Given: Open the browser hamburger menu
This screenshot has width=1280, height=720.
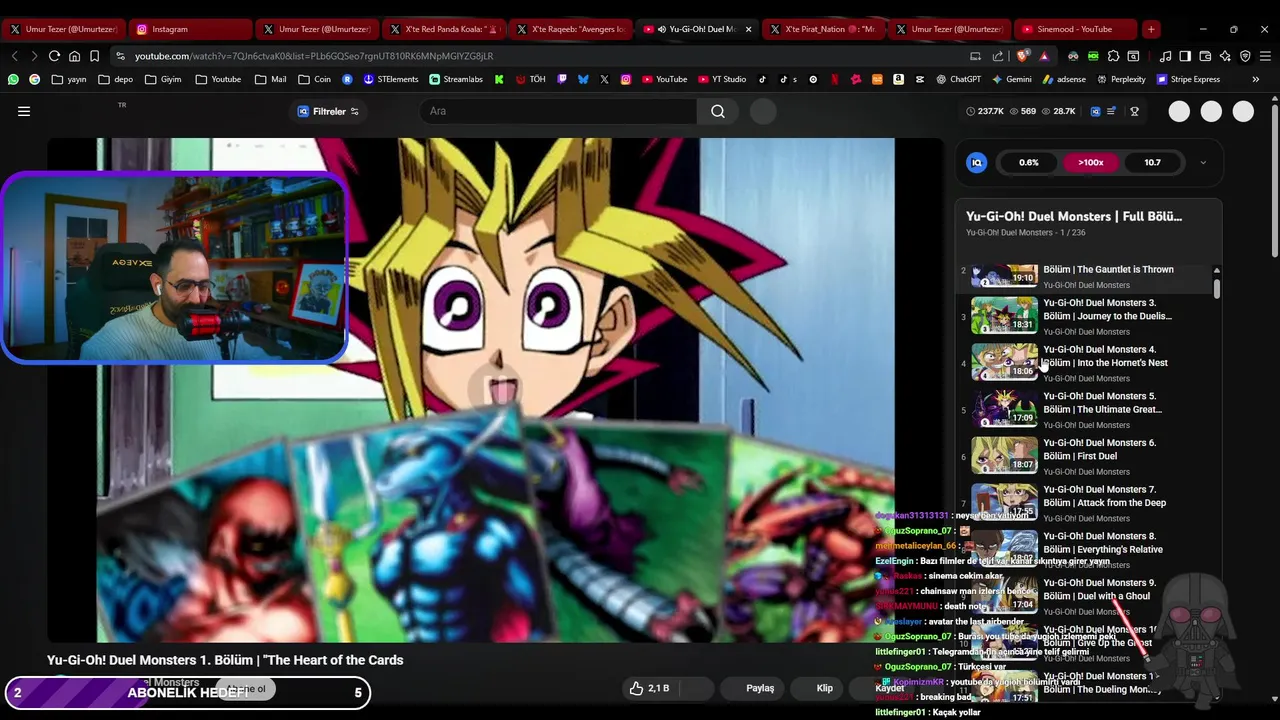Looking at the screenshot, I should point(1265,56).
